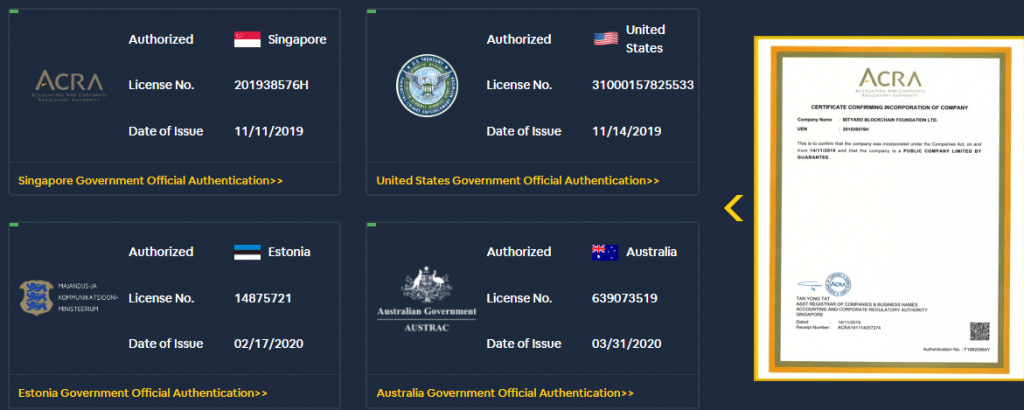Enlarge the ACRA certificate image

(x=889, y=208)
